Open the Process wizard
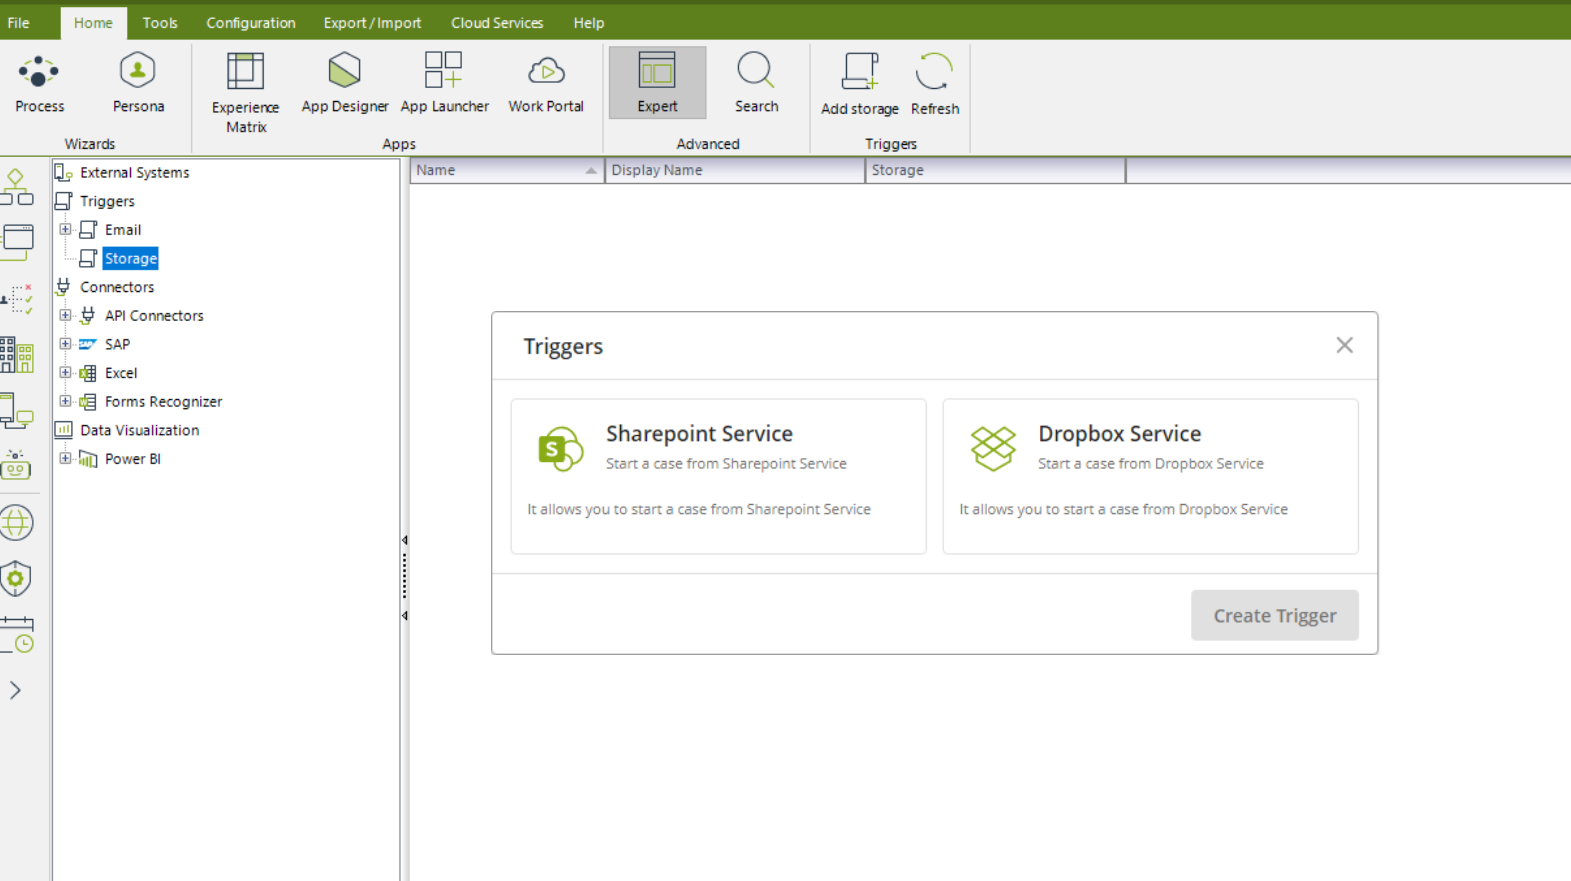 pos(39,83)
